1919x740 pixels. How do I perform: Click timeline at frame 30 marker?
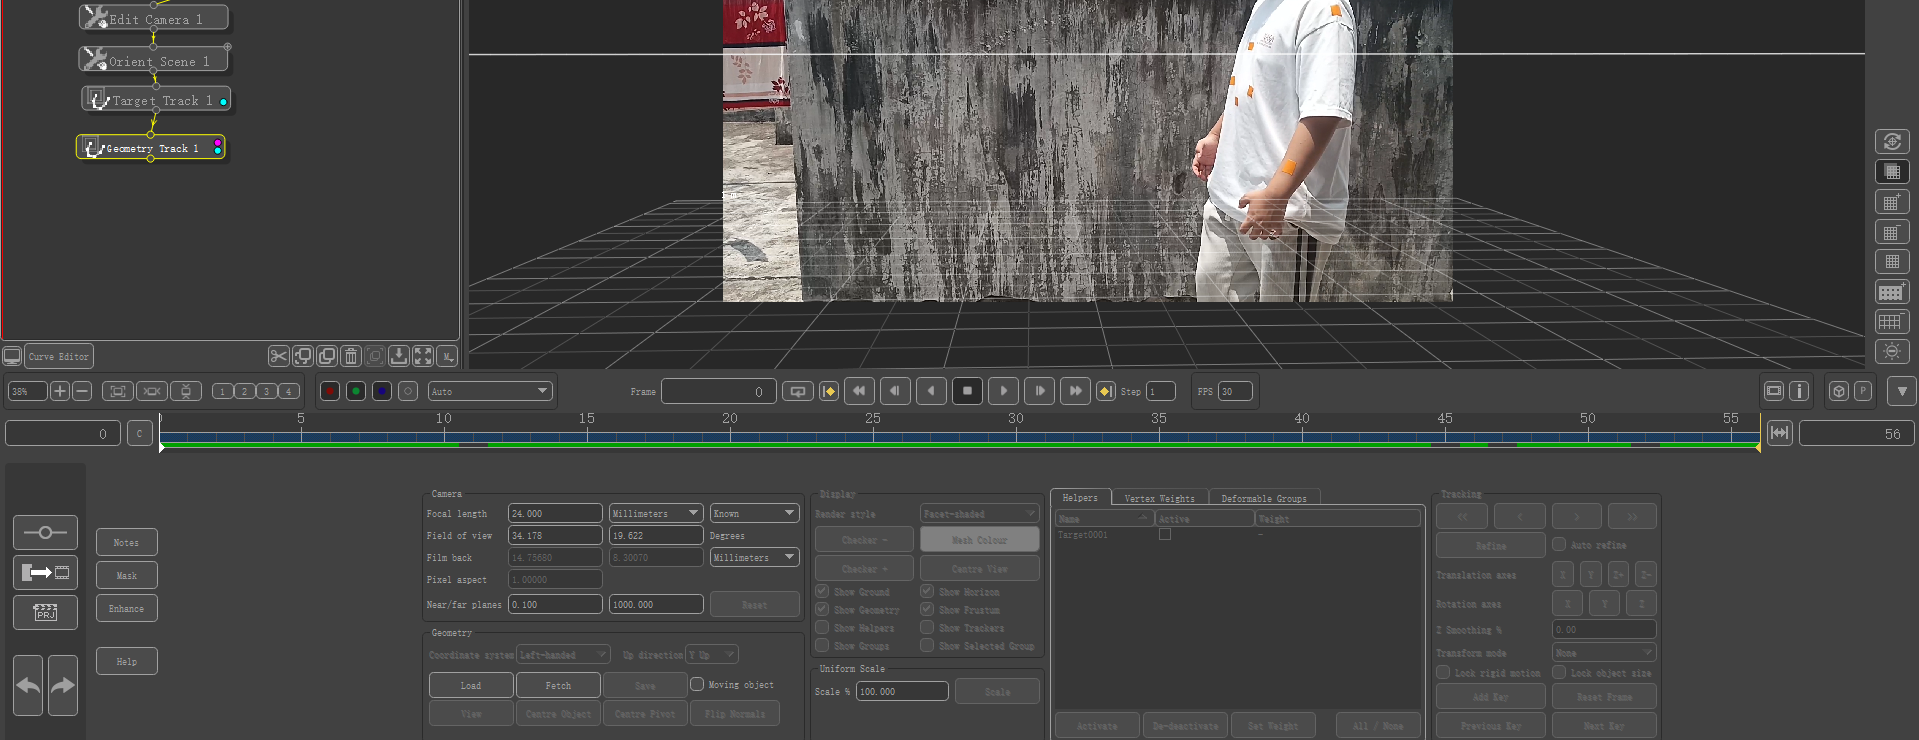[x=1016, y=432]
